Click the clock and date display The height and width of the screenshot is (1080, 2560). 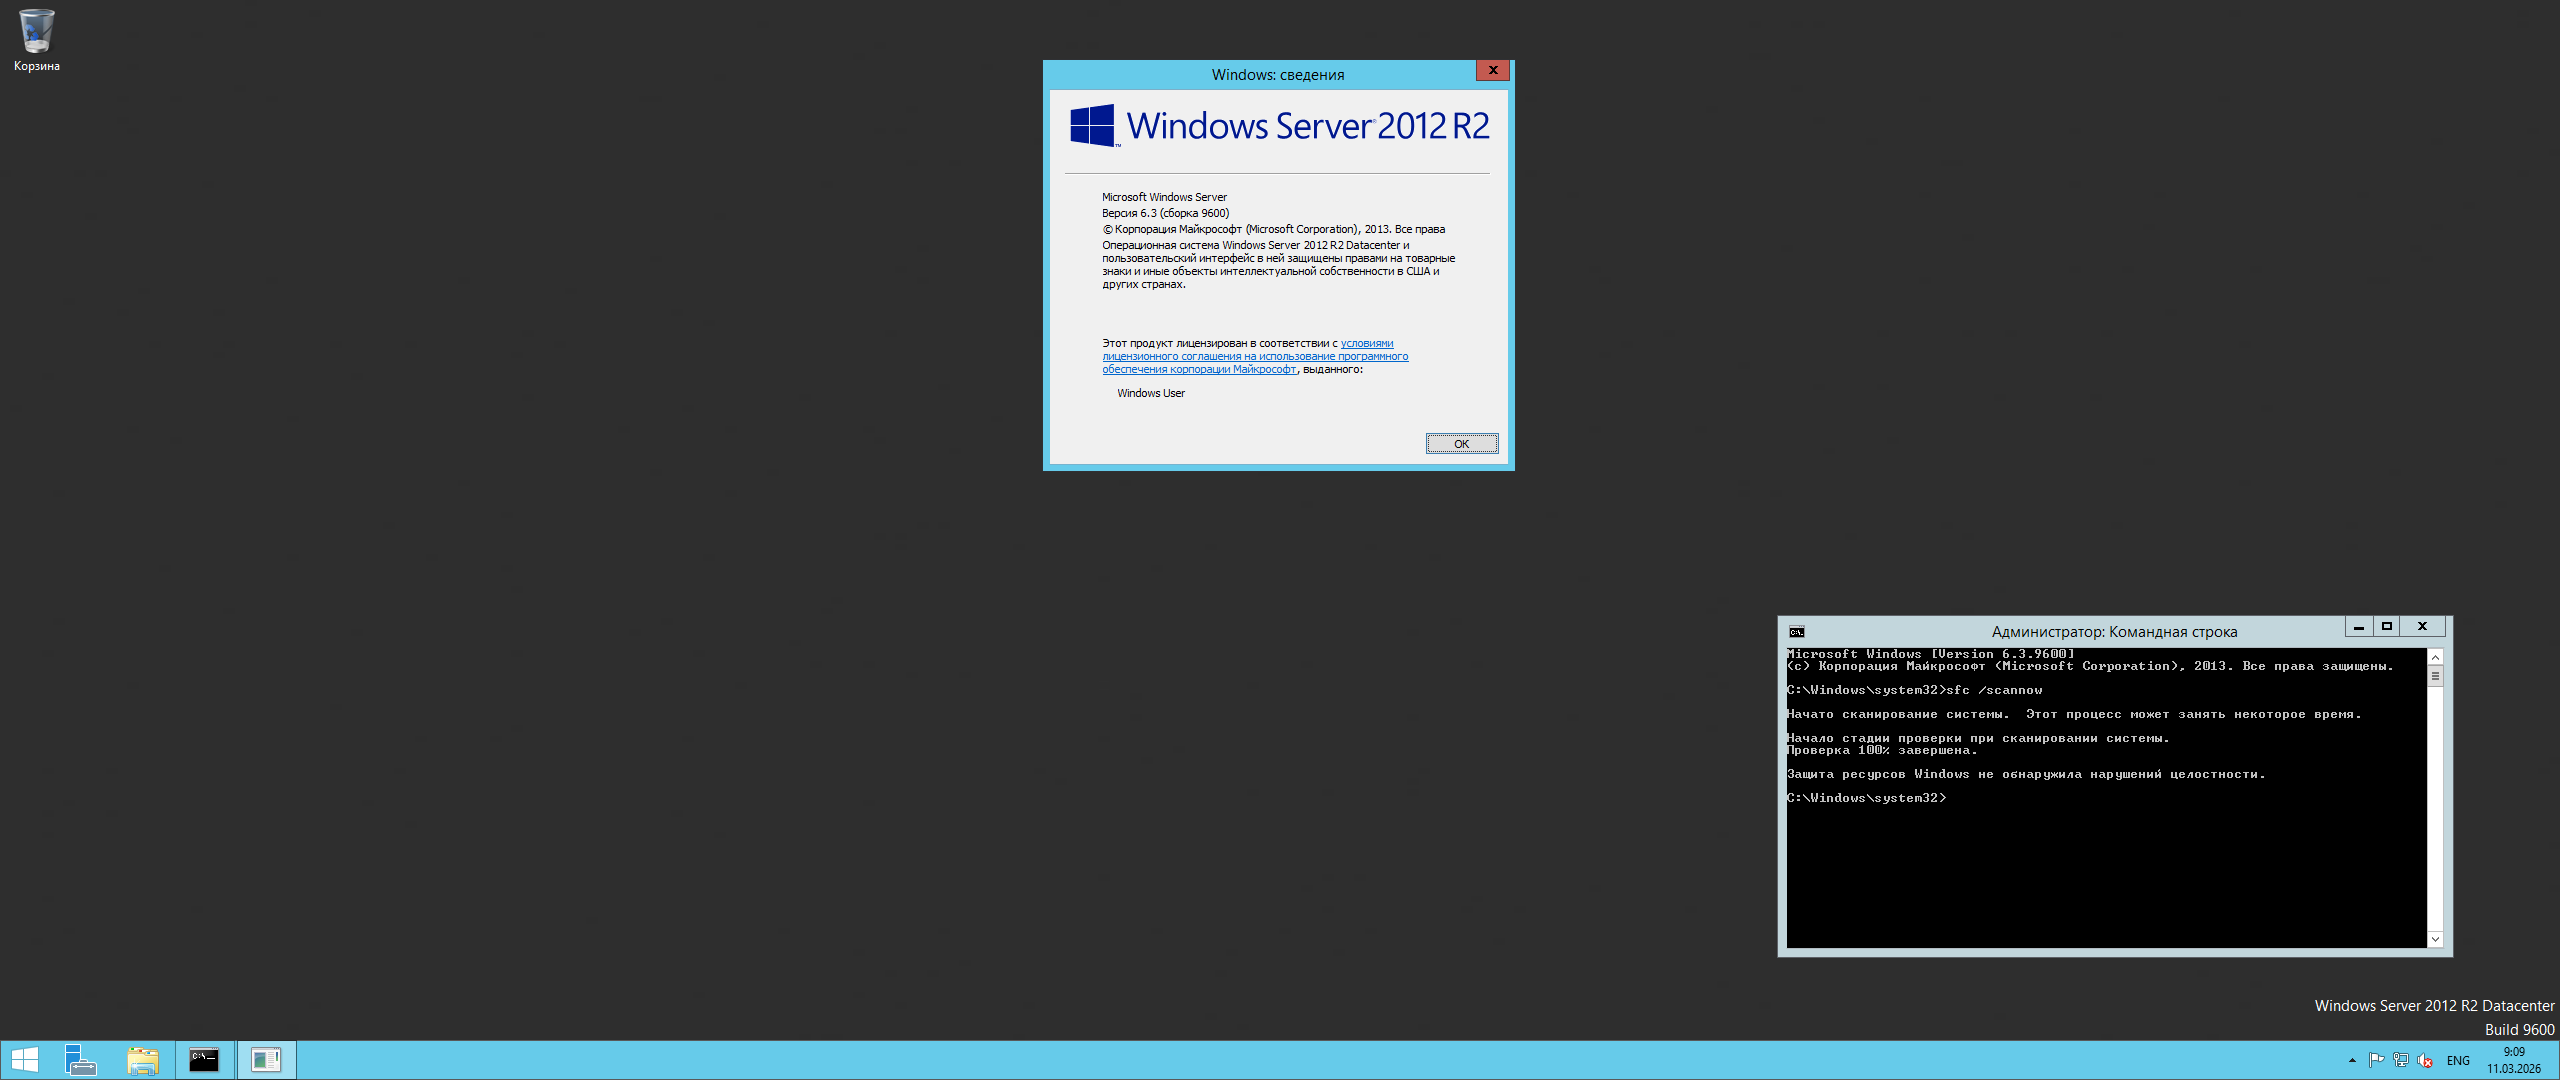(2514, 1060)
